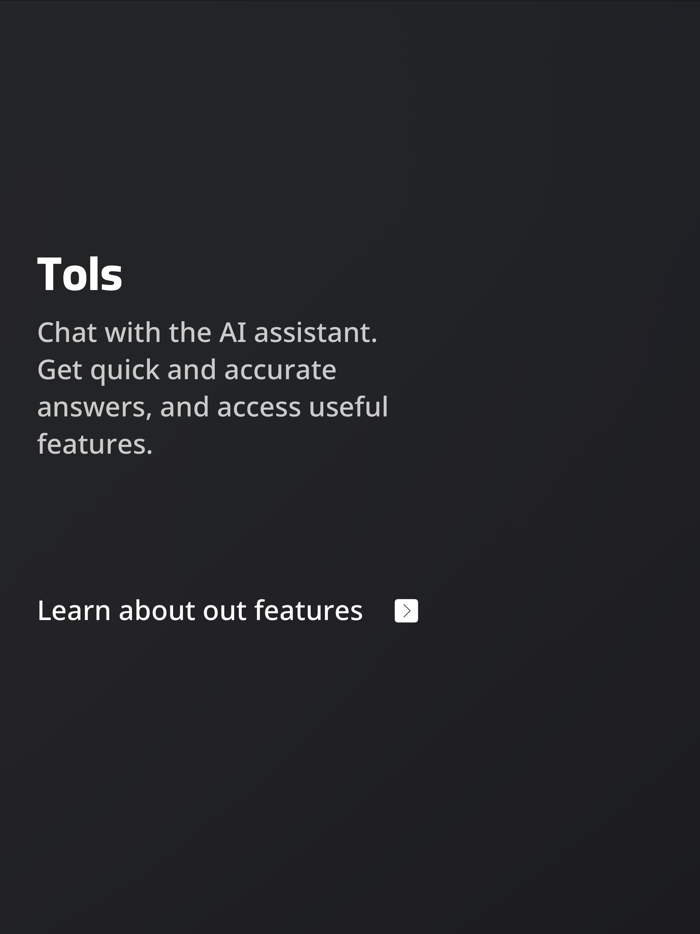
Task: Hit the arrow icon after 'Learn about out features'
Action: 406,610
